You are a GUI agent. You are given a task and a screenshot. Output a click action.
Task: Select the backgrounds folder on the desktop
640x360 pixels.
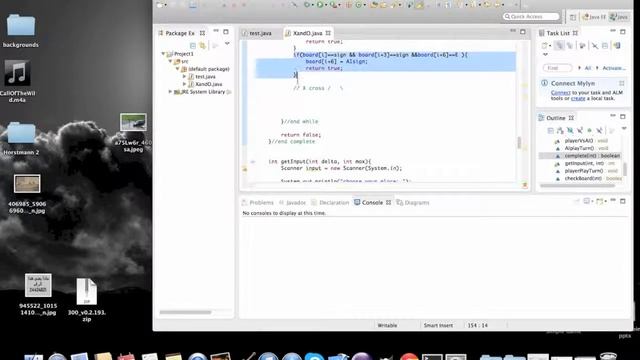(21, 31)
